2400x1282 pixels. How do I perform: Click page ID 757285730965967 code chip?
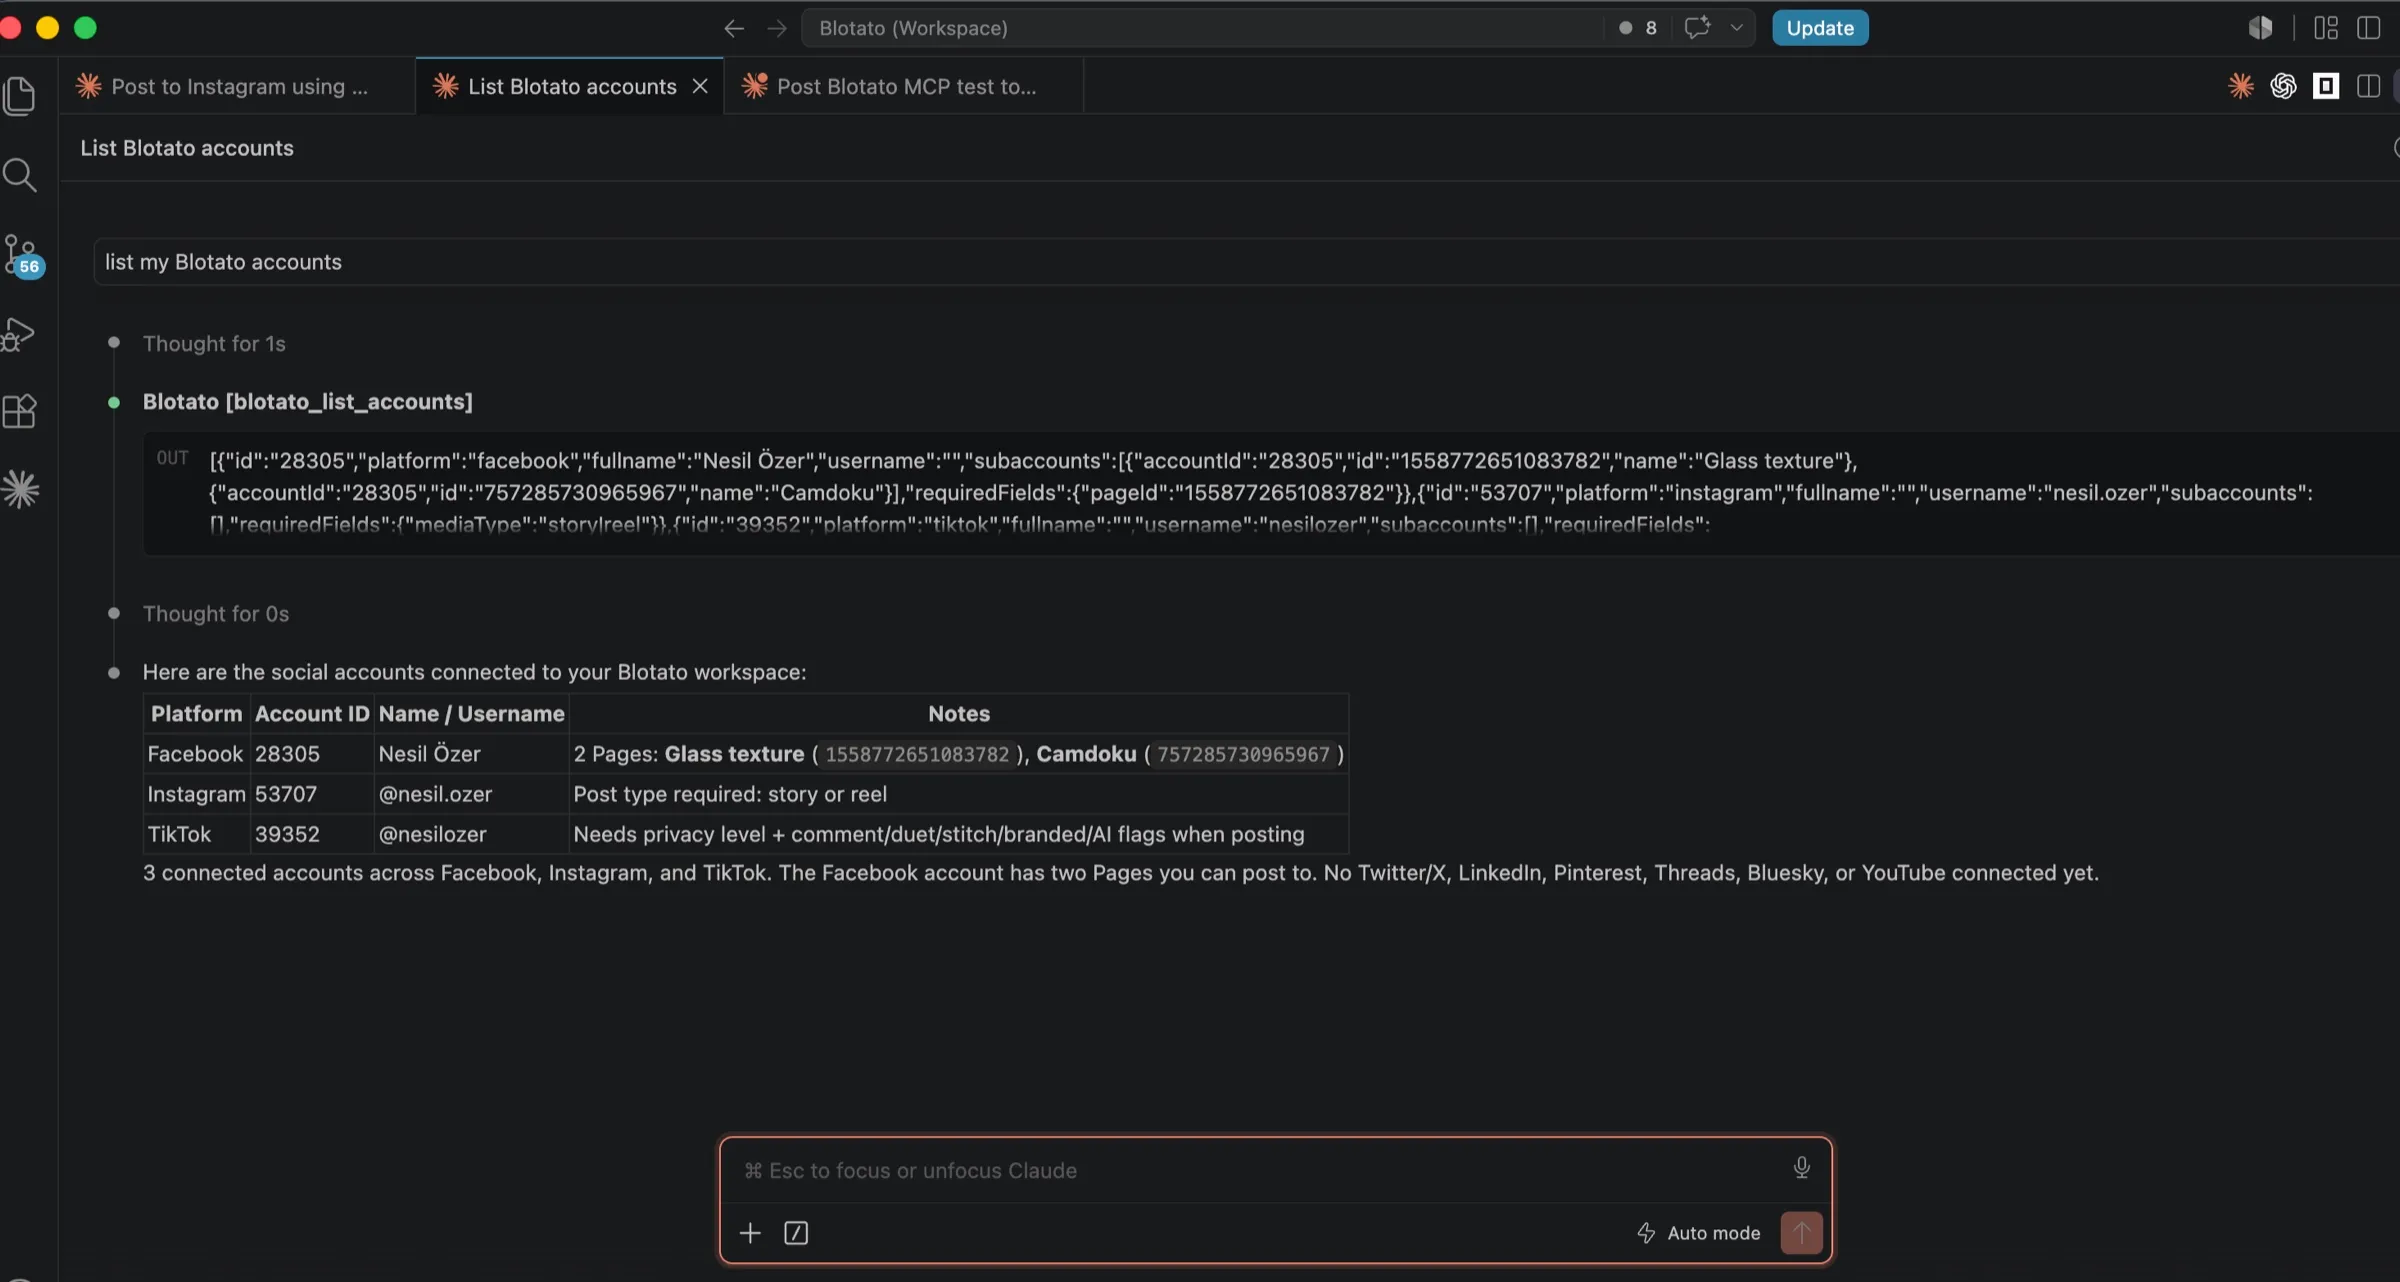(1243, 755)
